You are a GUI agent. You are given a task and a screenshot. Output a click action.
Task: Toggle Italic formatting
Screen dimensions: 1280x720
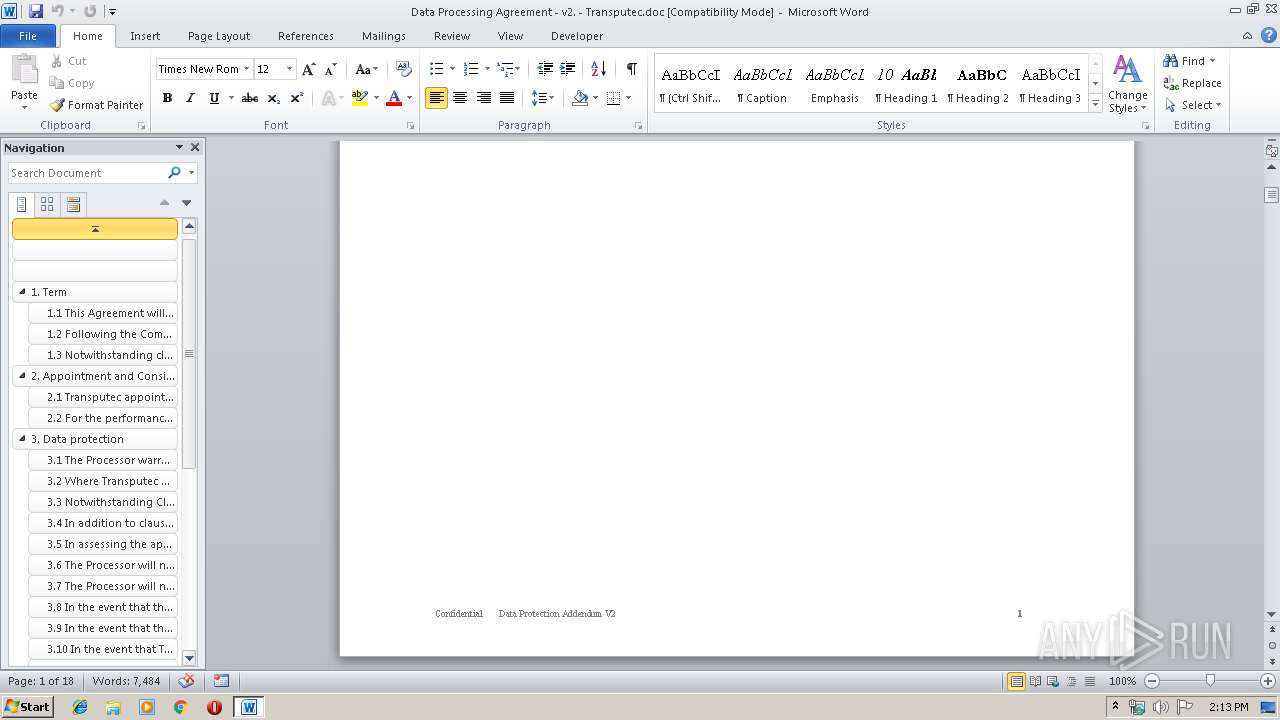(190, 98)
